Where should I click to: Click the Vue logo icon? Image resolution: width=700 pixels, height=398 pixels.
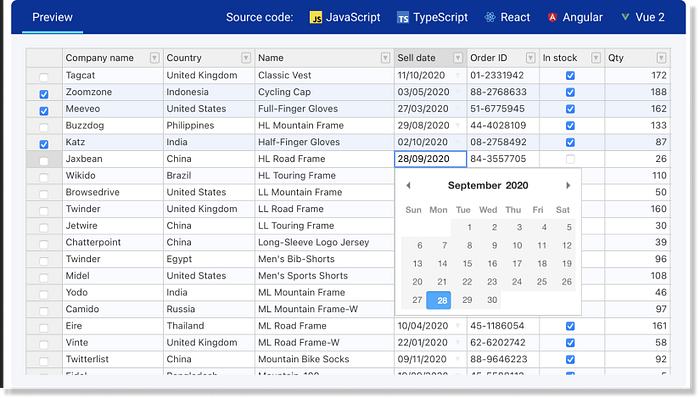click(x=625, y=17)
